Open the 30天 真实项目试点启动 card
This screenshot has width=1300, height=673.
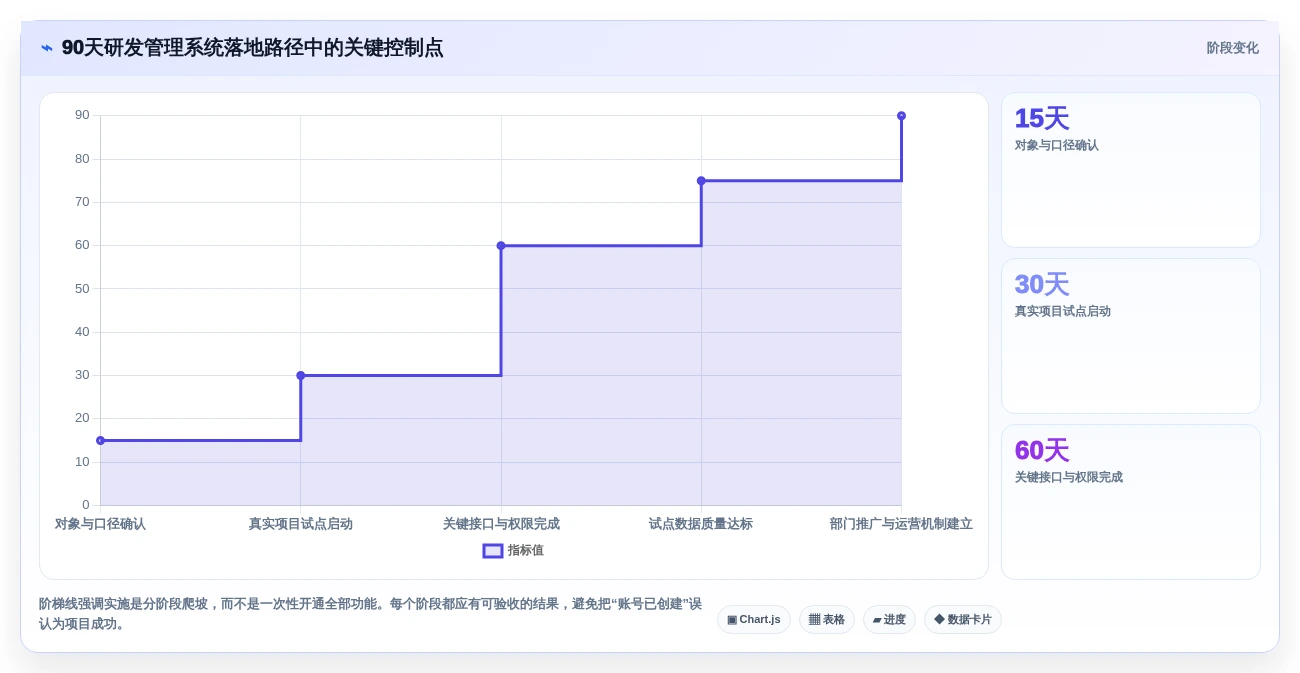(x=1131, y=336)
